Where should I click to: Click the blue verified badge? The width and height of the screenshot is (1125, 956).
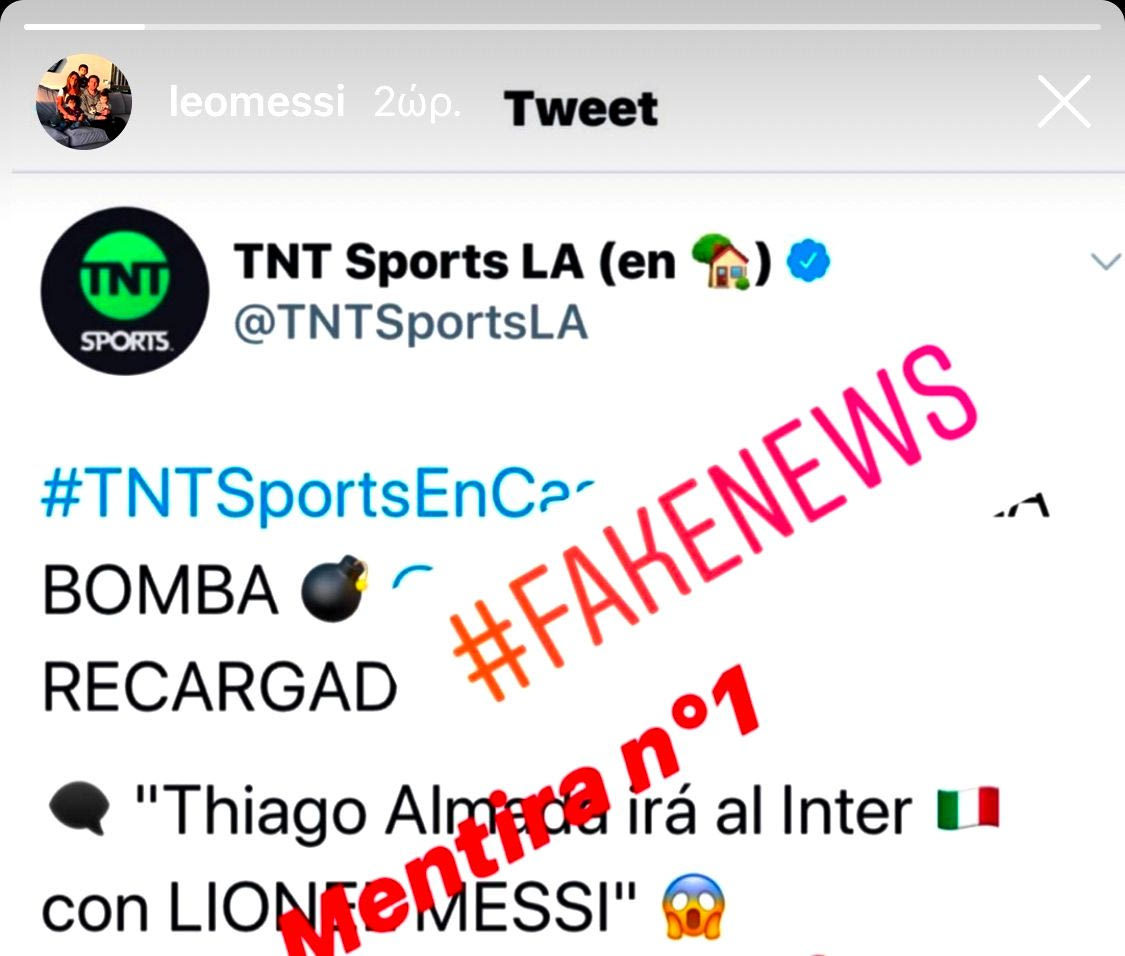(808, 260)
